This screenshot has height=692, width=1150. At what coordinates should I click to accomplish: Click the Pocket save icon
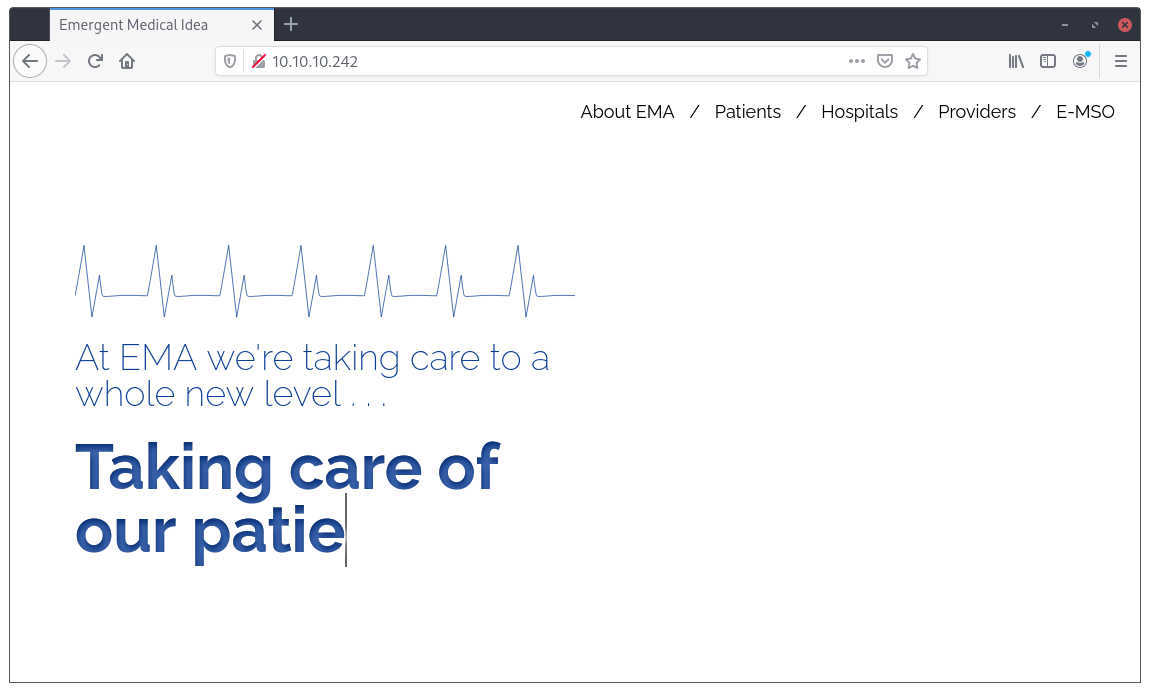[885, 61]
